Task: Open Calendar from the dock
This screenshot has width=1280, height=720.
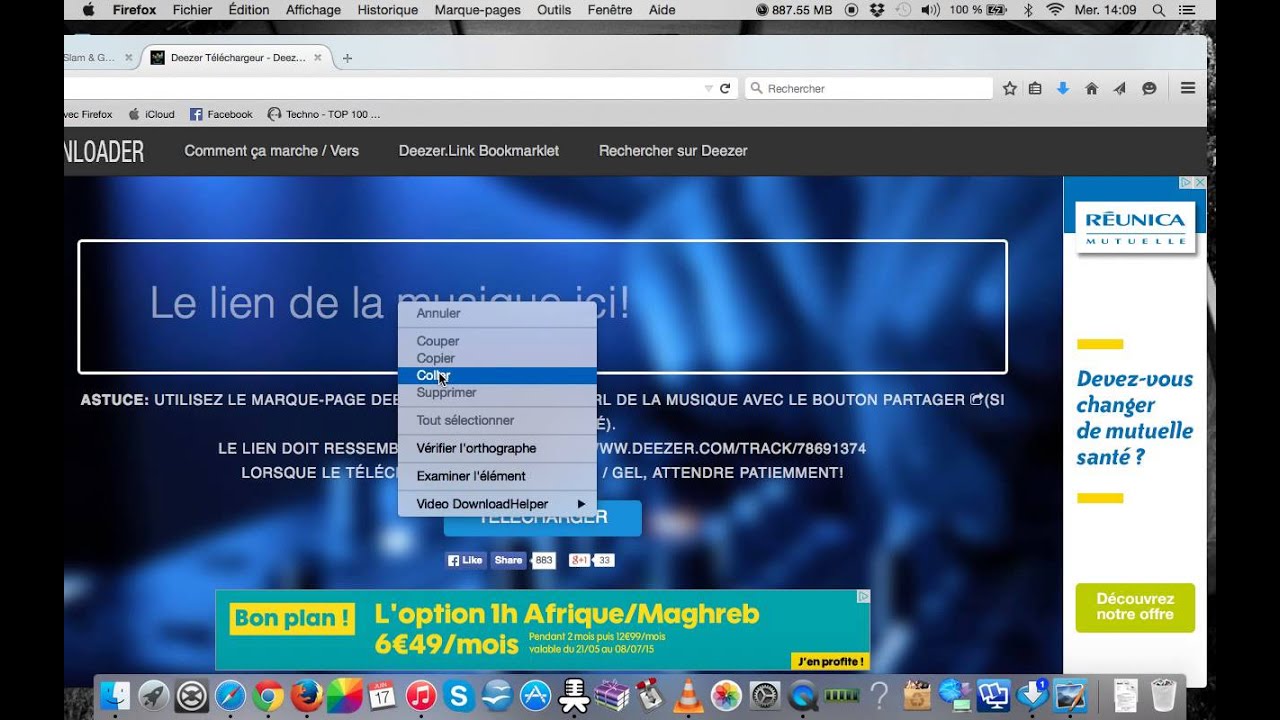Action: click(382, 695)
